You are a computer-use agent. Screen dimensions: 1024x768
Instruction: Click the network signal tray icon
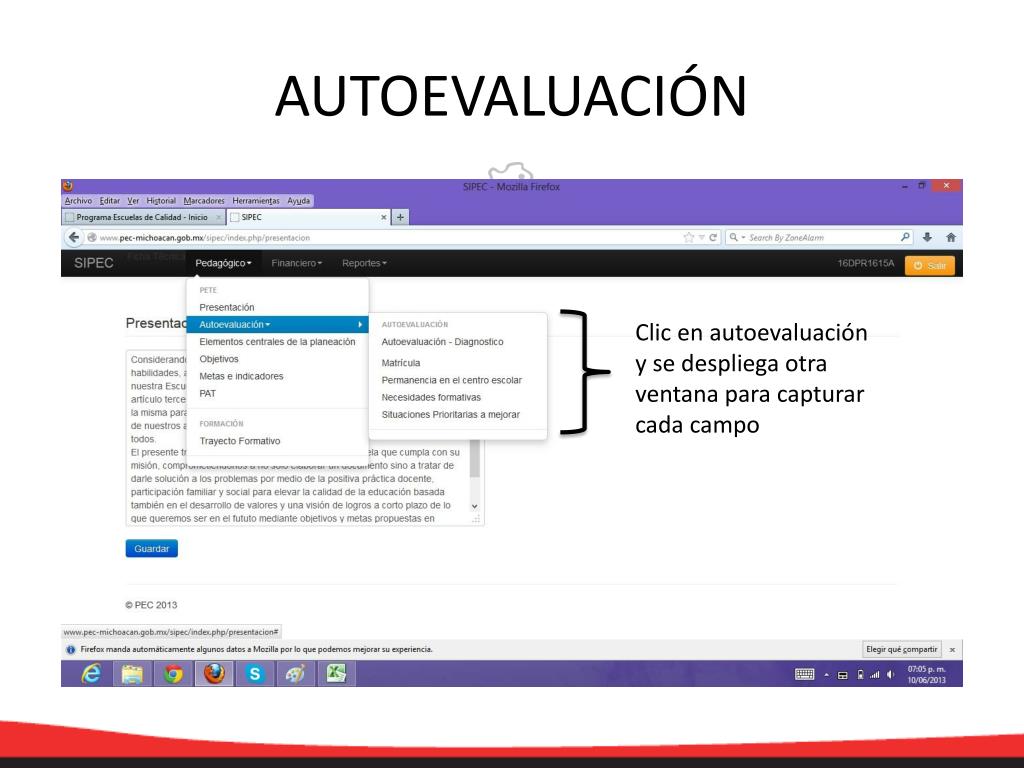[x=874, y=675]
